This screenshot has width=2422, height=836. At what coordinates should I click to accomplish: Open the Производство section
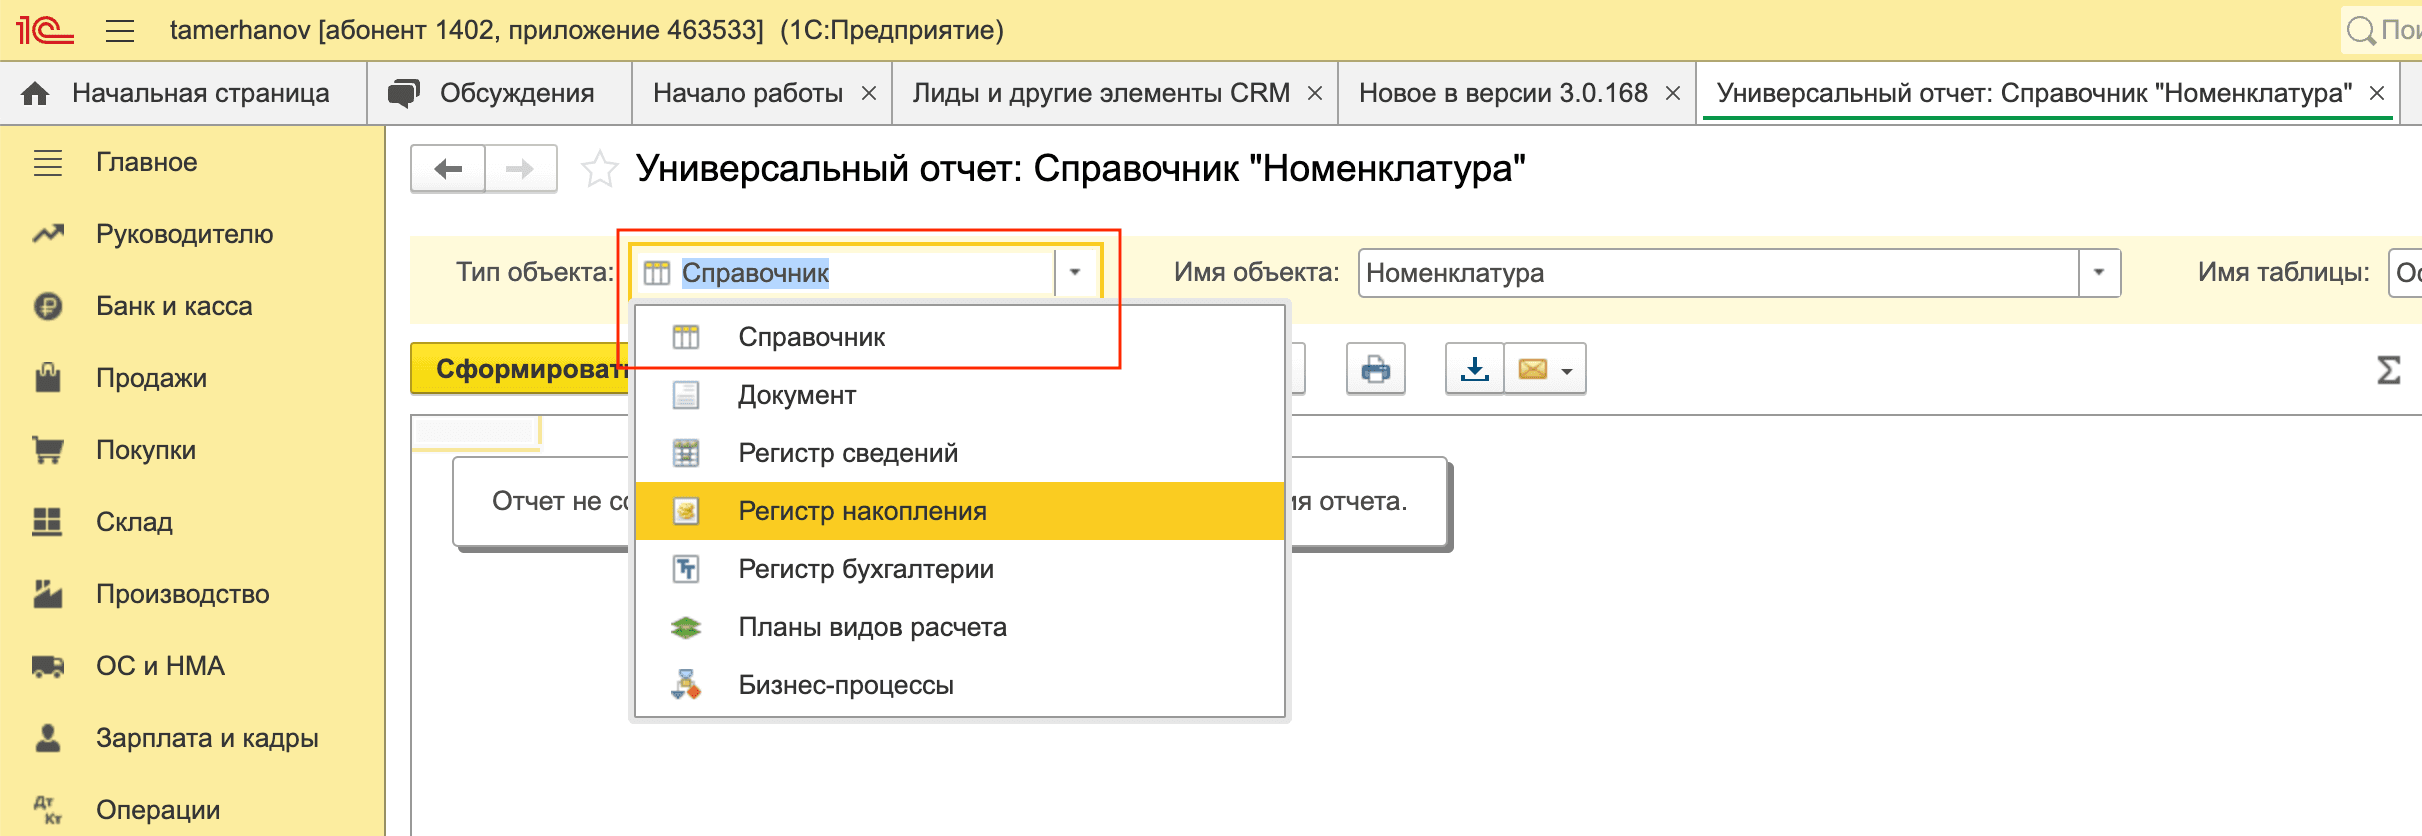point(183,594)
